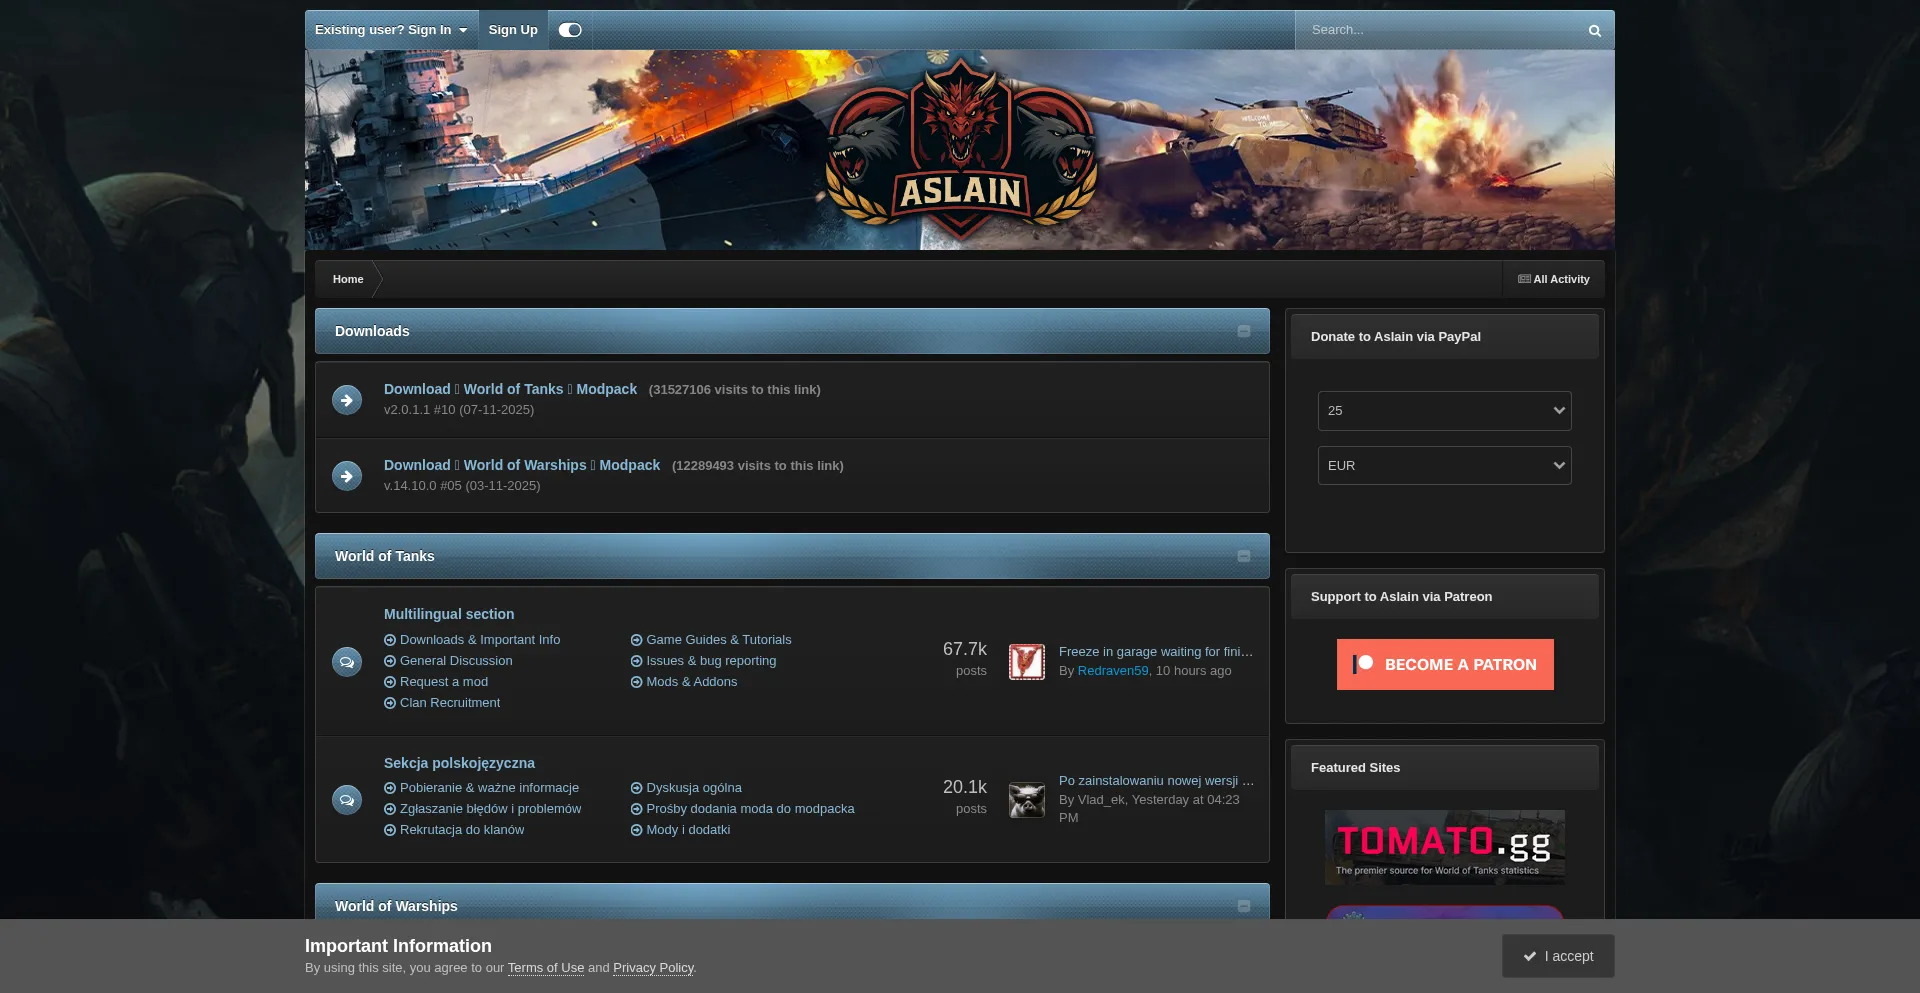Click the Become a Patron button
The height and width of the screenshot is (993, 1920).
1445,665
